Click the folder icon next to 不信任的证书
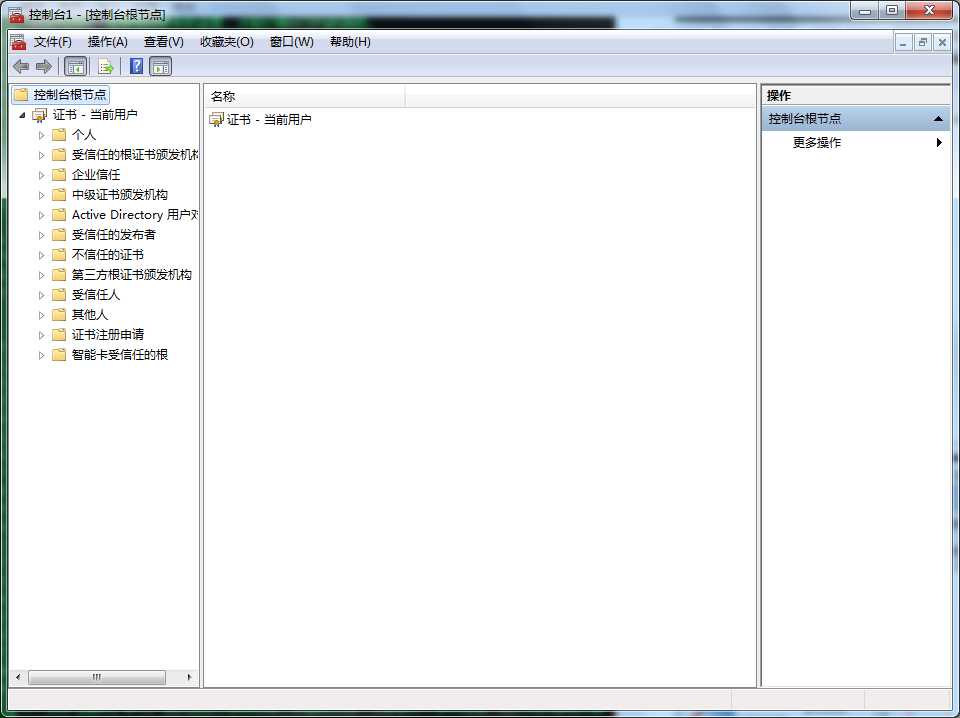The height and width of the screenshot is (718, 960). click(59, 255)
